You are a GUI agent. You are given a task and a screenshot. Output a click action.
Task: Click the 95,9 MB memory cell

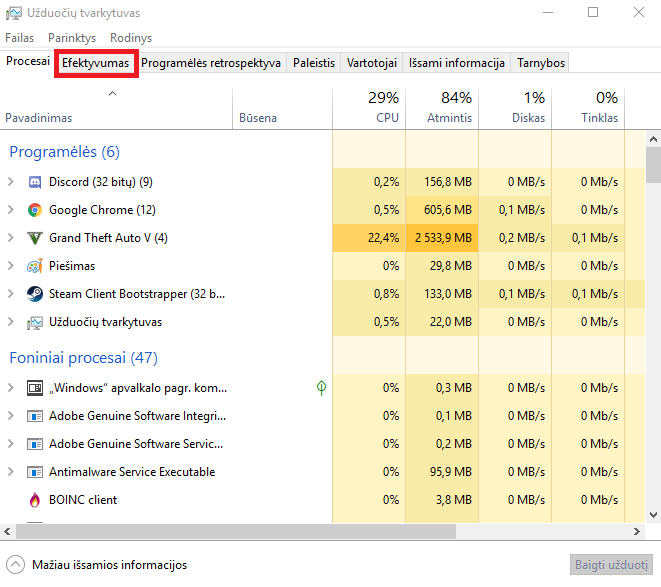pos(442,471)
